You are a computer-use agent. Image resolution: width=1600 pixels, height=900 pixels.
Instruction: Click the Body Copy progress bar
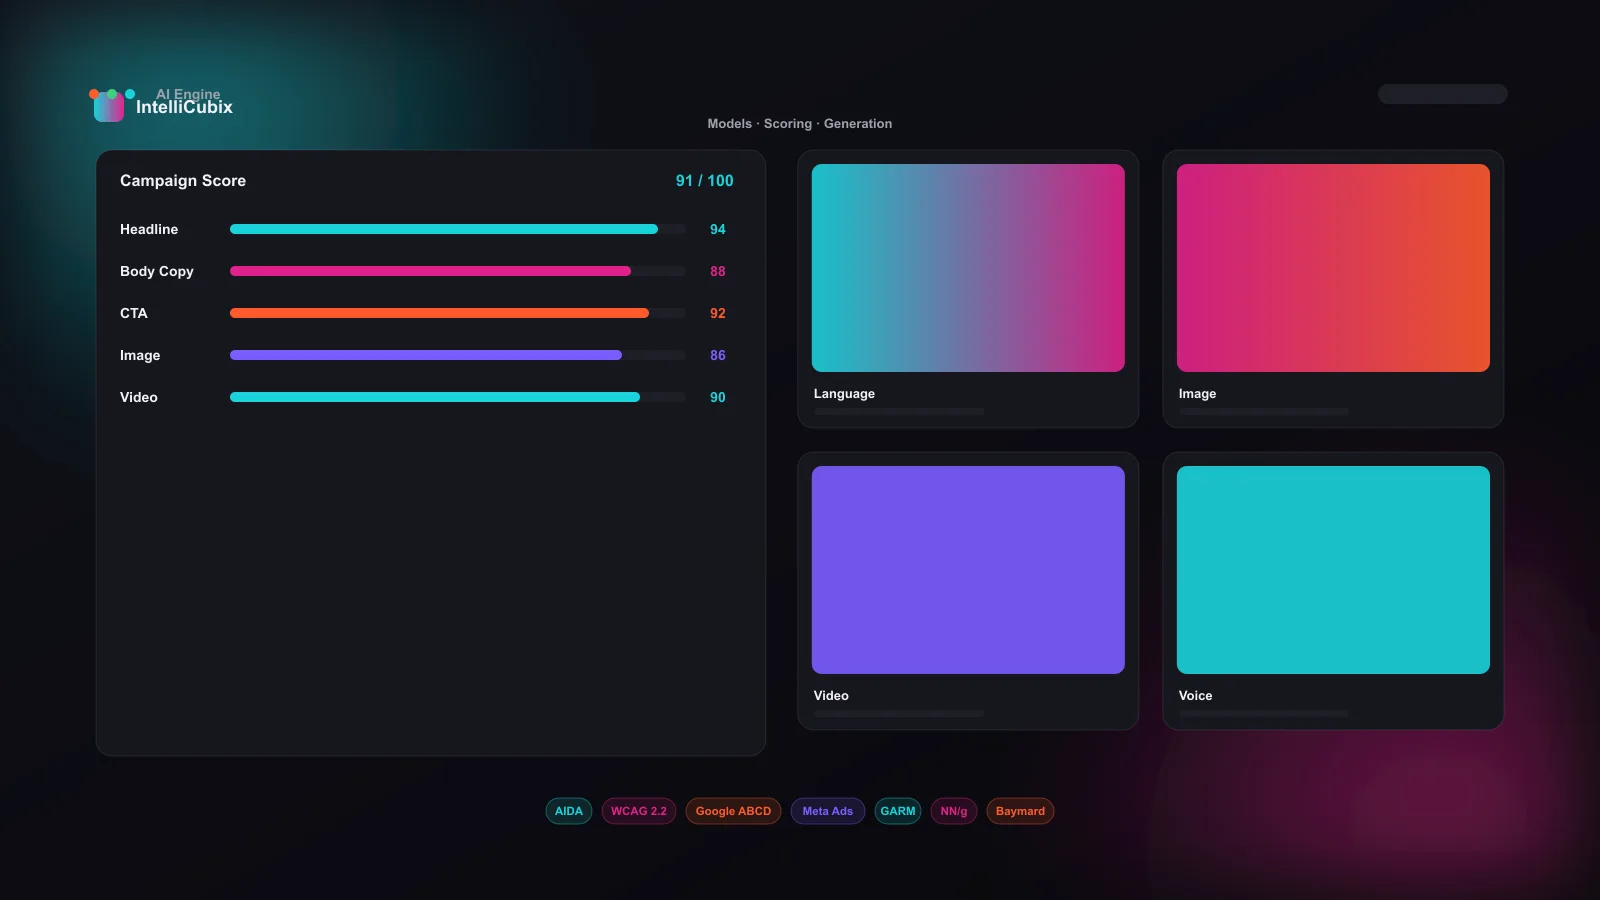click(458, 271)
